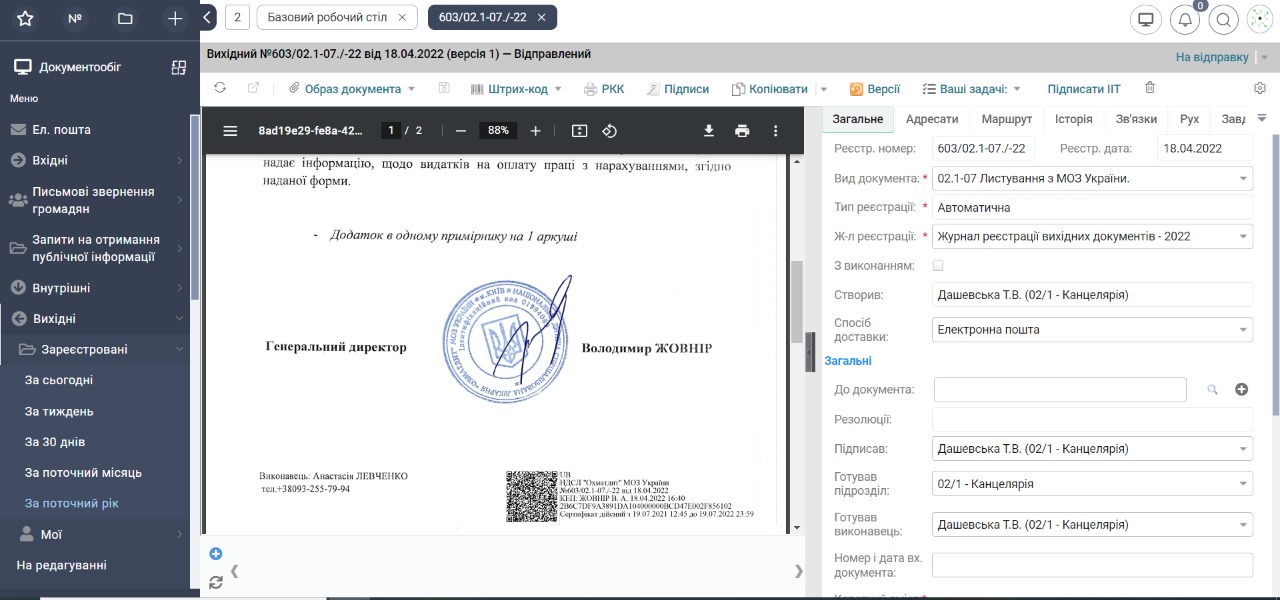Switch to the Адресати tab
This screenshot has width=1280, height=600.
click(x=933, y=118)
